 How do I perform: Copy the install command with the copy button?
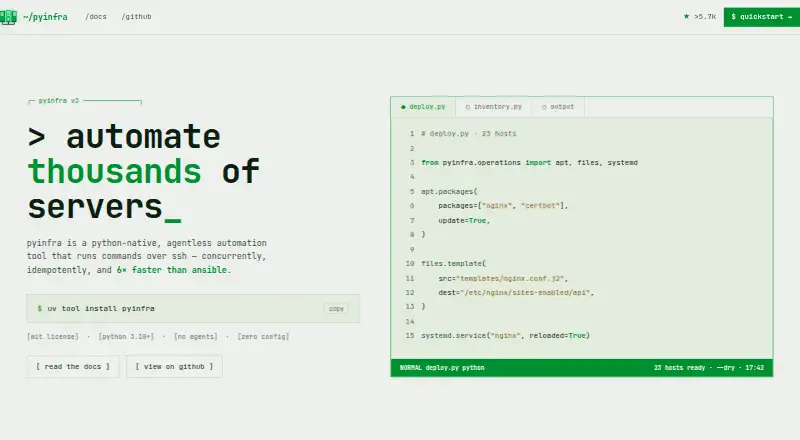point(336,308)
